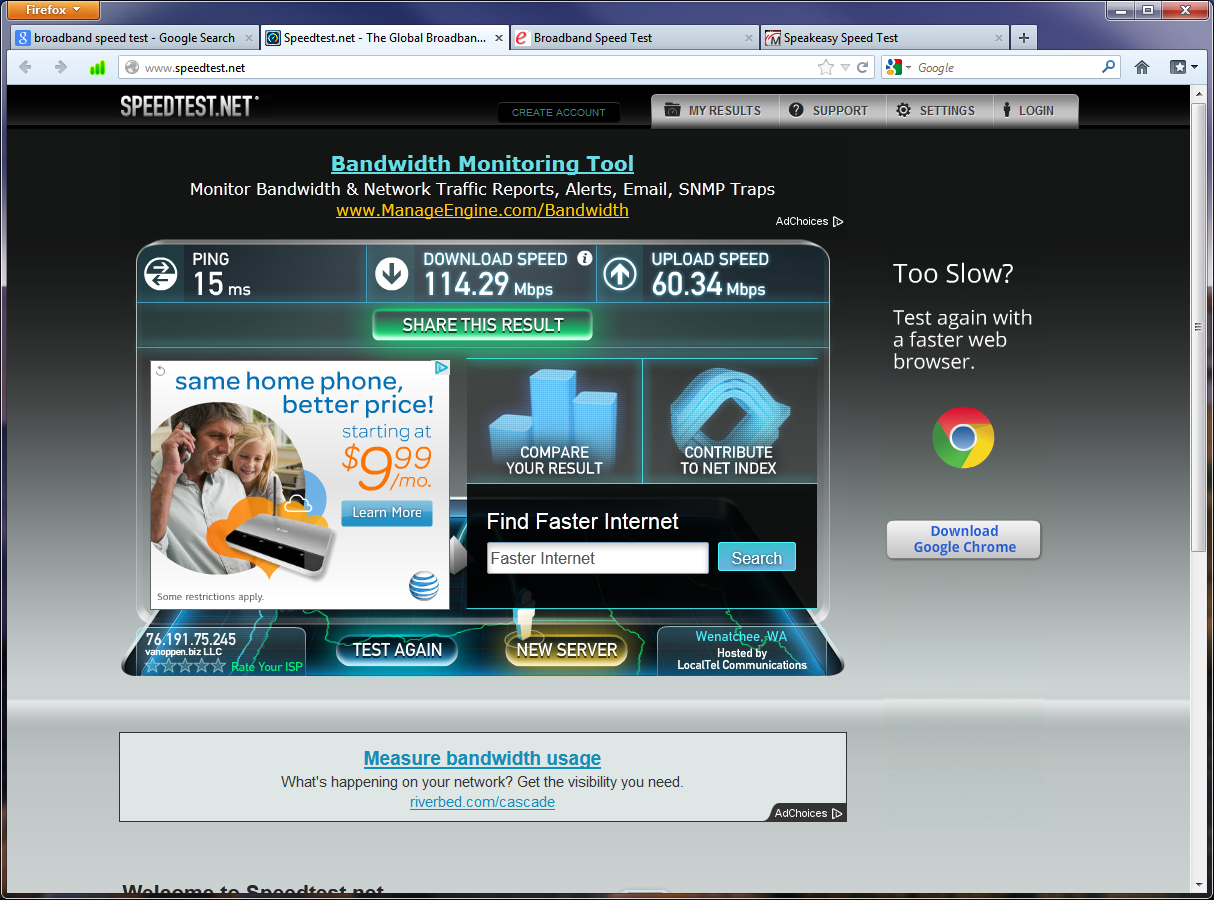Click the reload page icon
1214x900 pixels.
click(862, 68)
